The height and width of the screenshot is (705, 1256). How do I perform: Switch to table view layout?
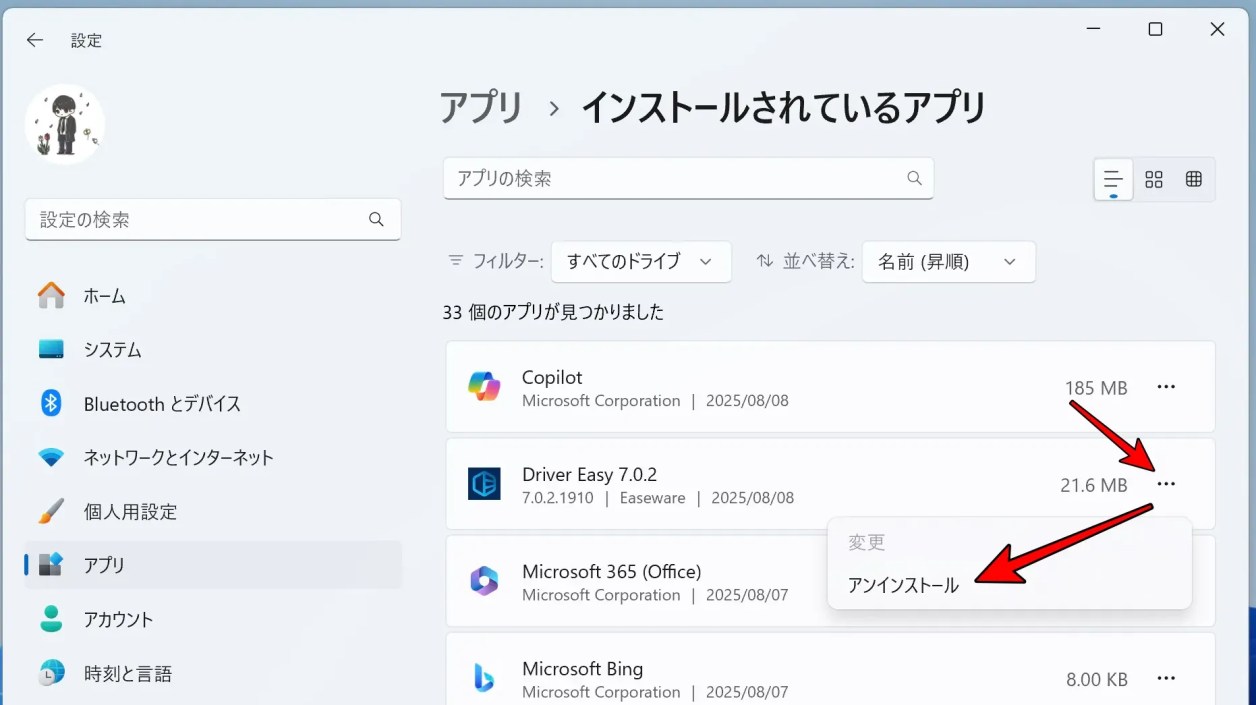click(1194, 179)
